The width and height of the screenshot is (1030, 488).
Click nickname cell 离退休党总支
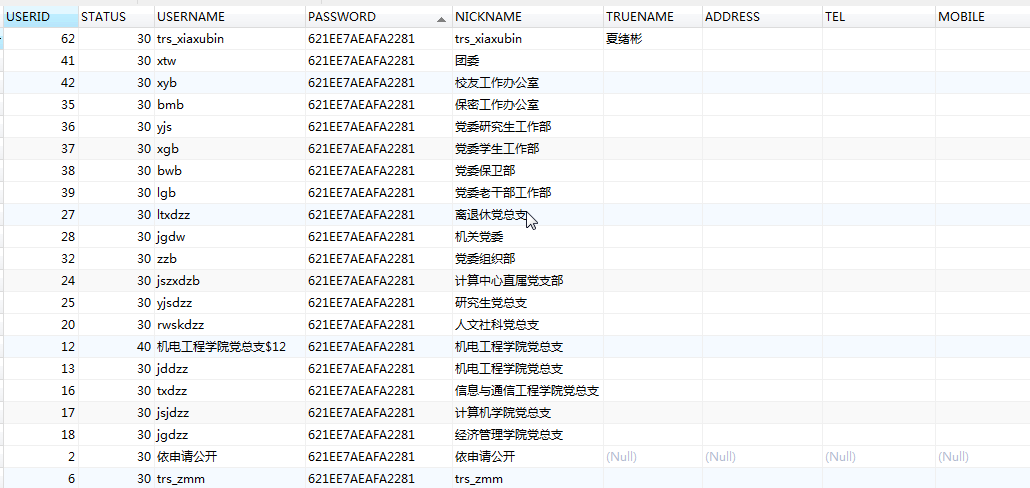tap(528, 215)
